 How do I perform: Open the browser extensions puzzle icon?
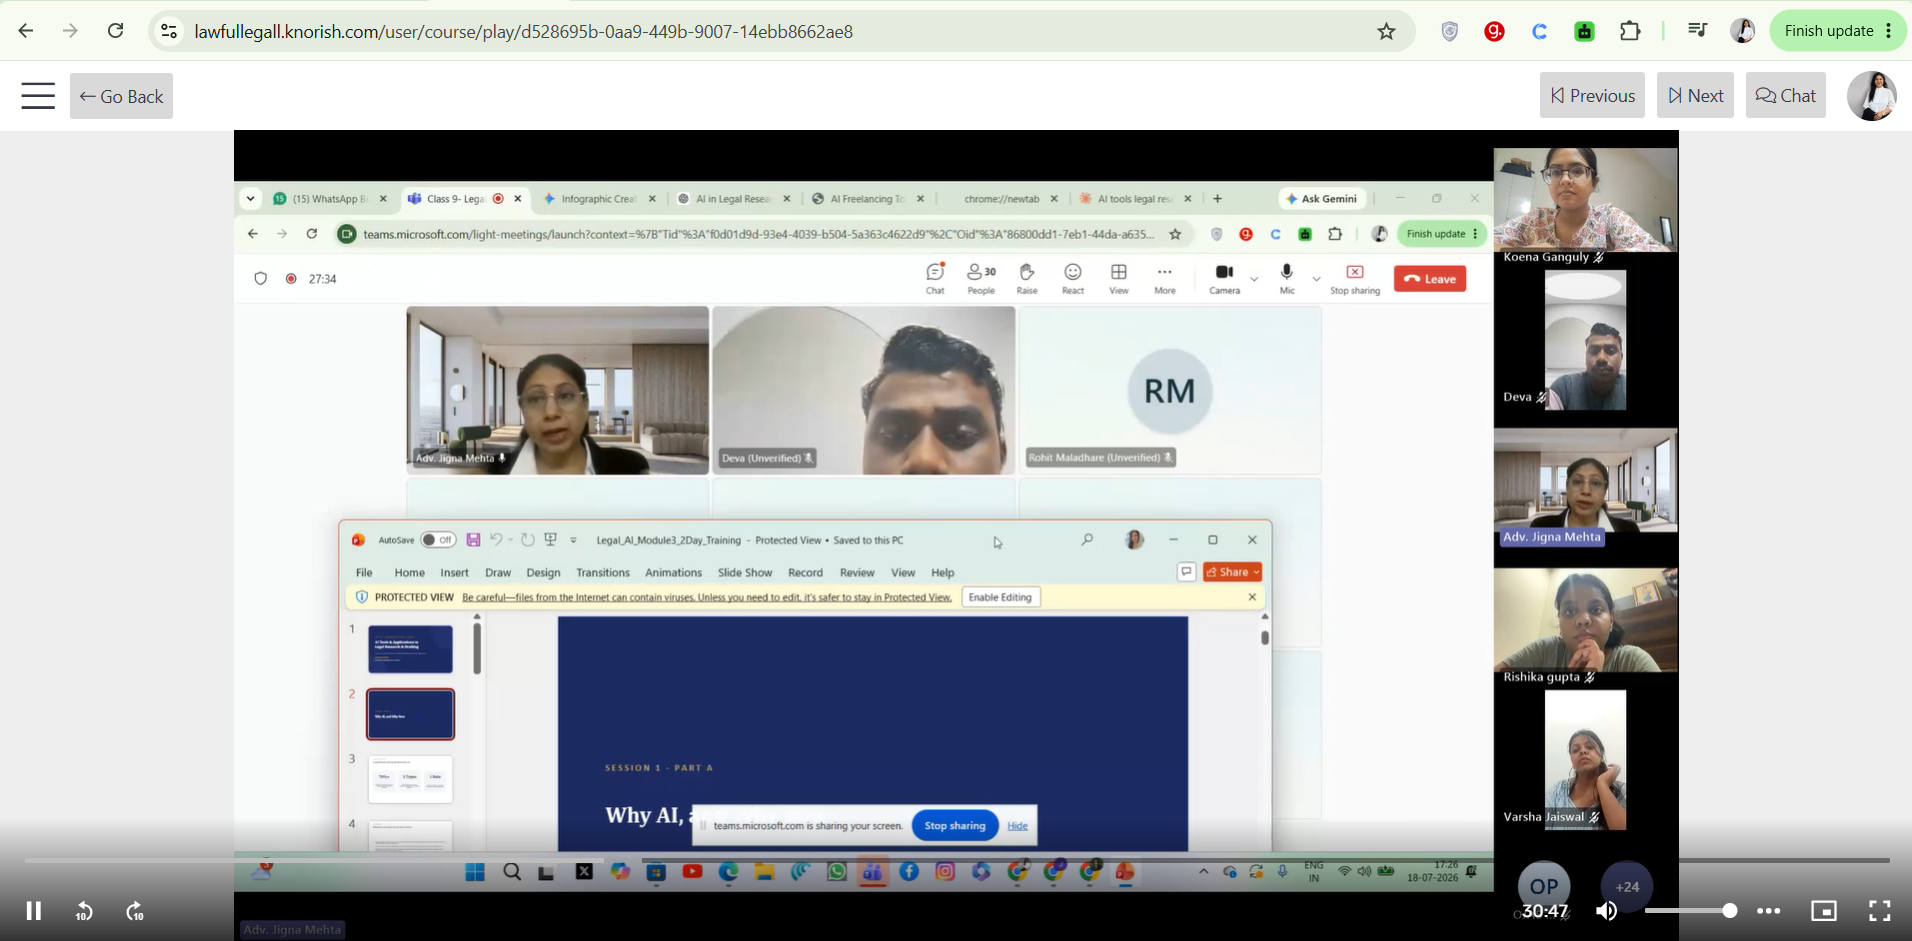[1630, 31]
